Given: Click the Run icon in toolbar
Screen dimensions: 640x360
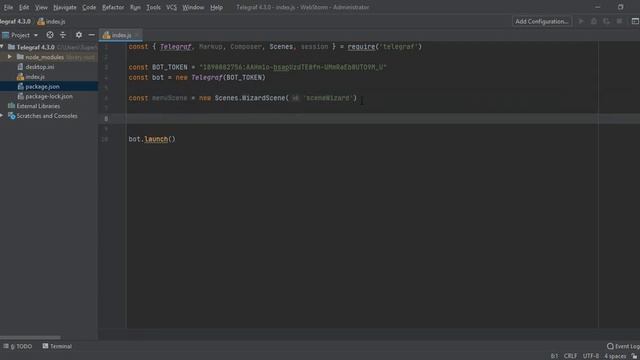Looking at the screenshot, I should (x=581, y=21).
